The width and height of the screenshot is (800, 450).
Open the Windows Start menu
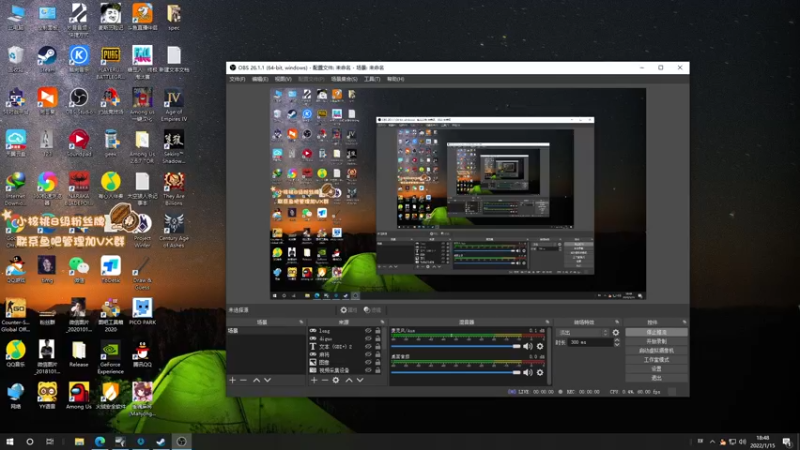coord(10,441)
